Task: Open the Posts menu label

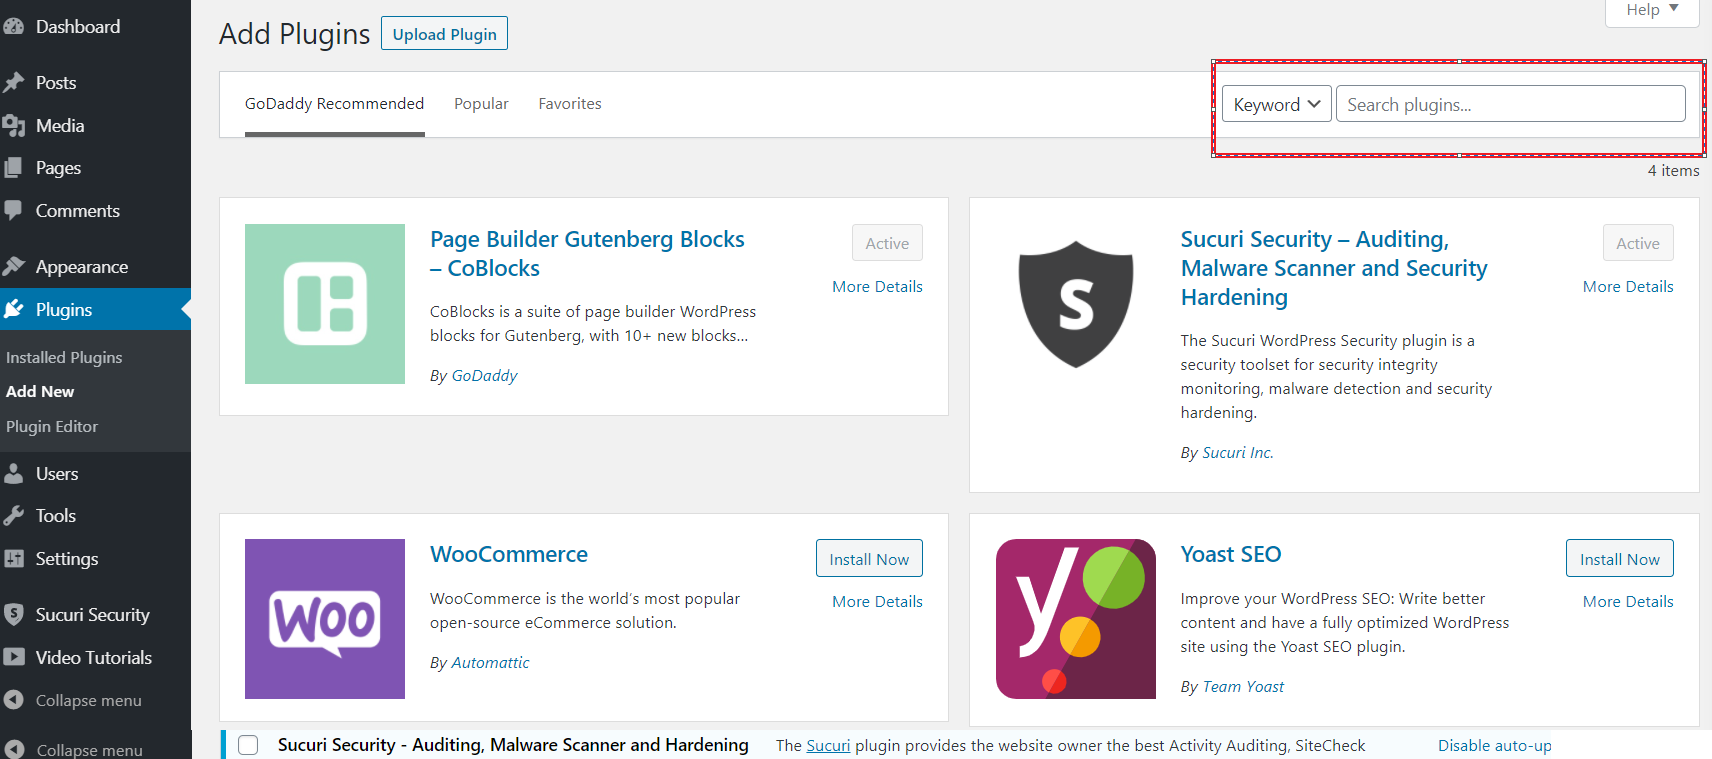Action: 56,83
